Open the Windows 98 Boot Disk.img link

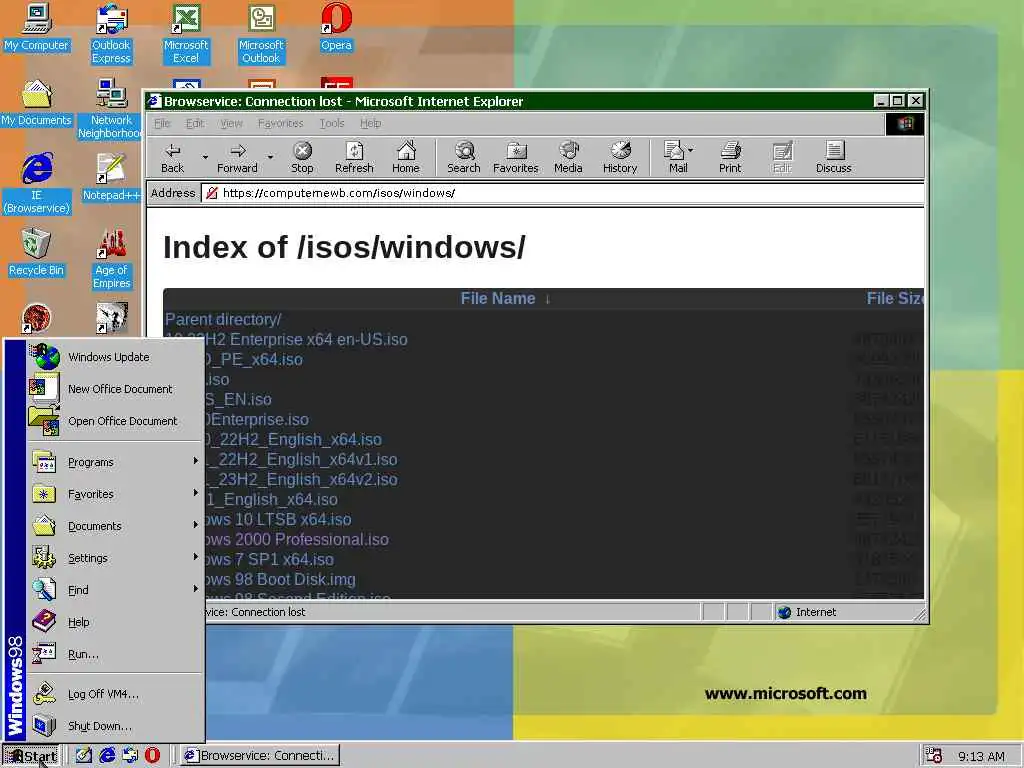pyautogui.click(x=280, y=579)
